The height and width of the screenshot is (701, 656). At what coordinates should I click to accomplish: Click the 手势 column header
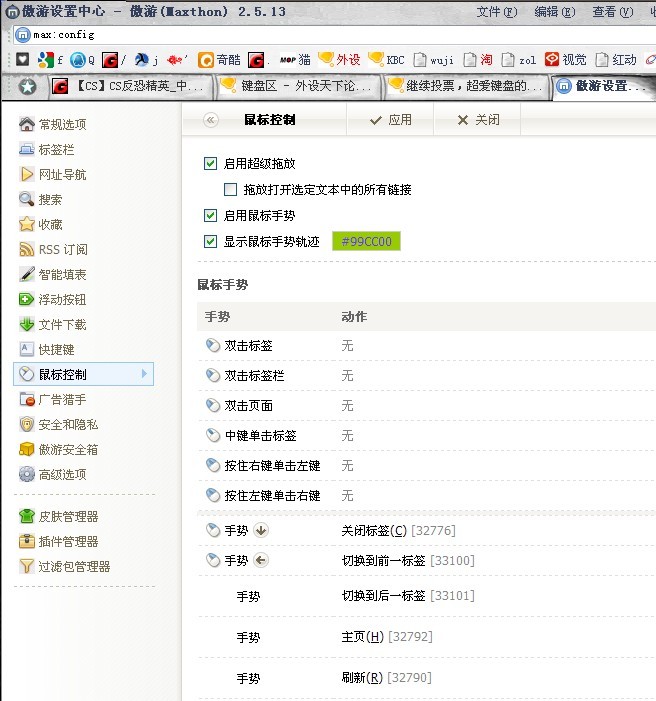tap(217, 317)
